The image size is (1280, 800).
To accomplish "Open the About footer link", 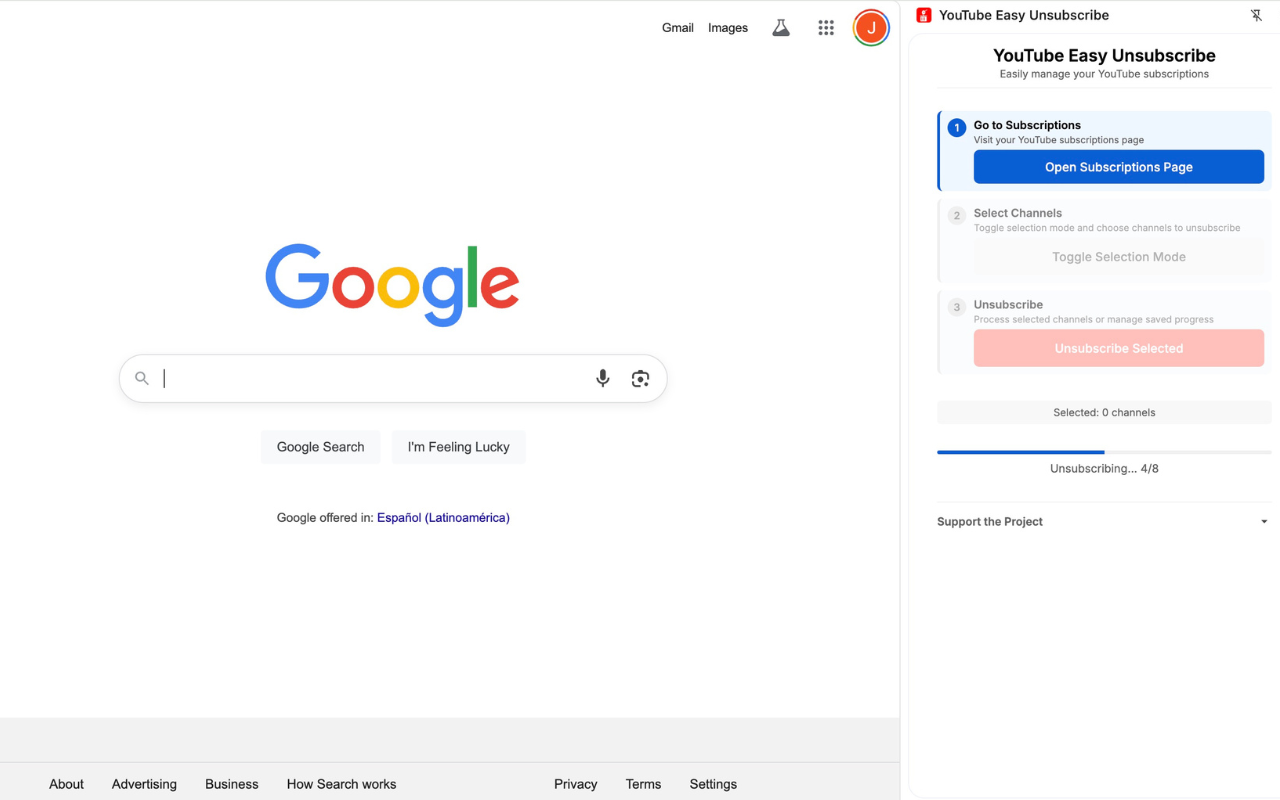I will coord(67,784).
